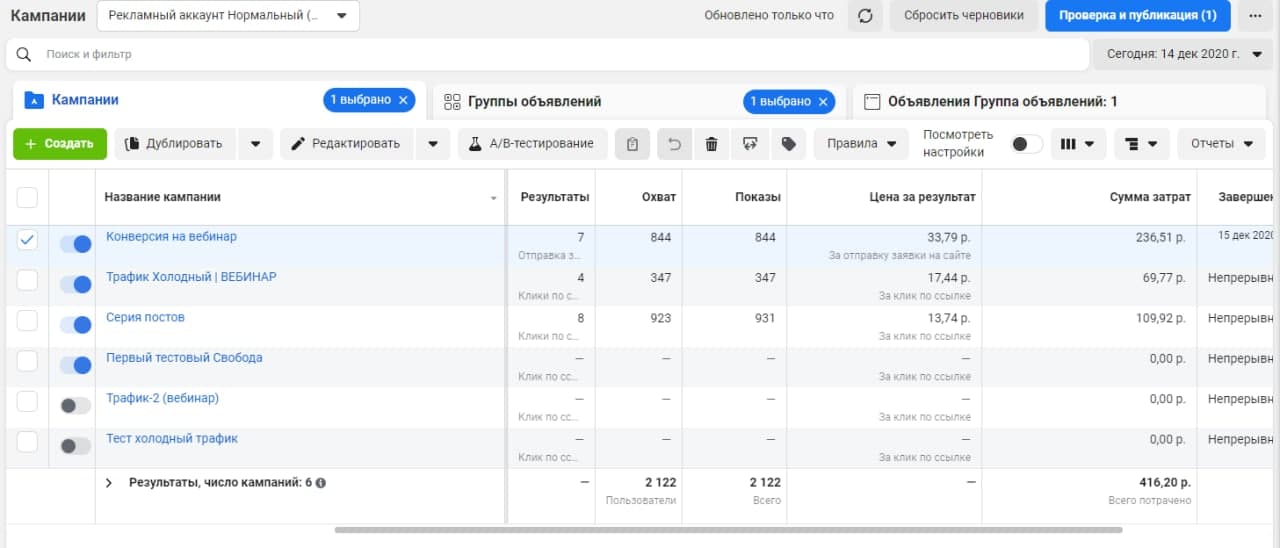This screenshot has width=1280, height=548.
Task: Turn off Трафик Холодный campaign switch
Action: click(x=75, y=285)
